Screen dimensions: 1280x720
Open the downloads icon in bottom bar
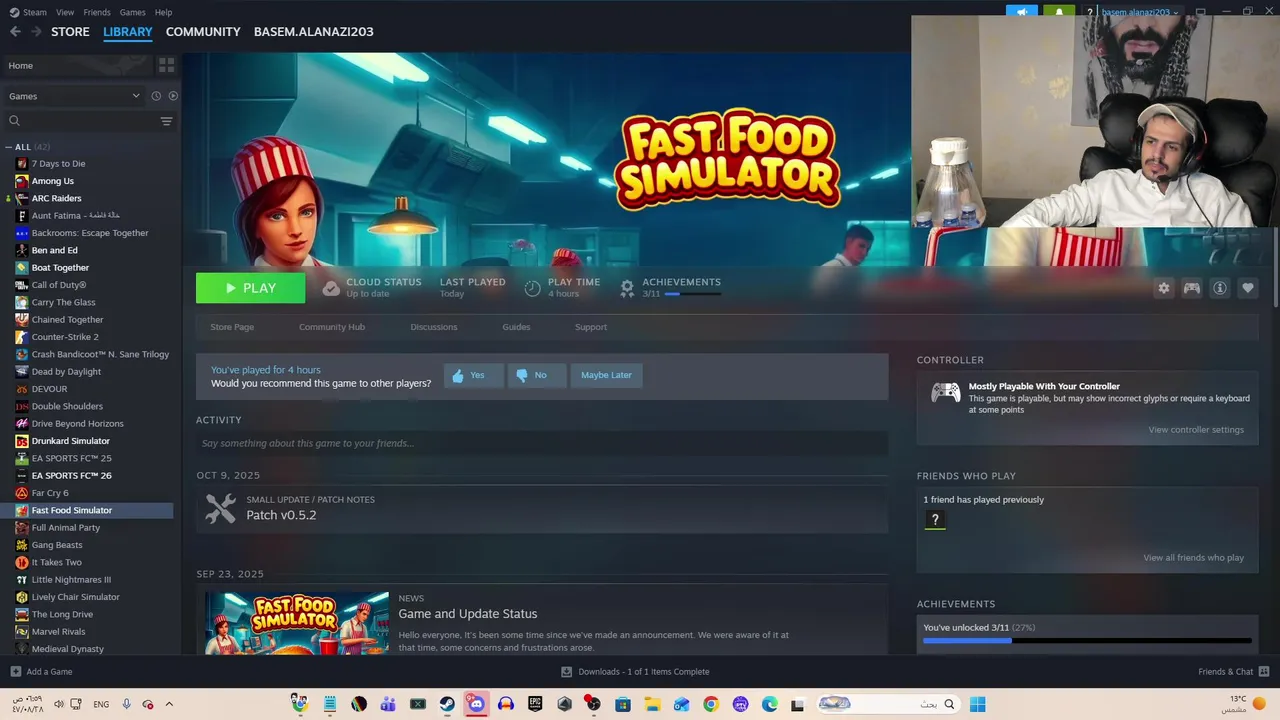click(566, 672)
